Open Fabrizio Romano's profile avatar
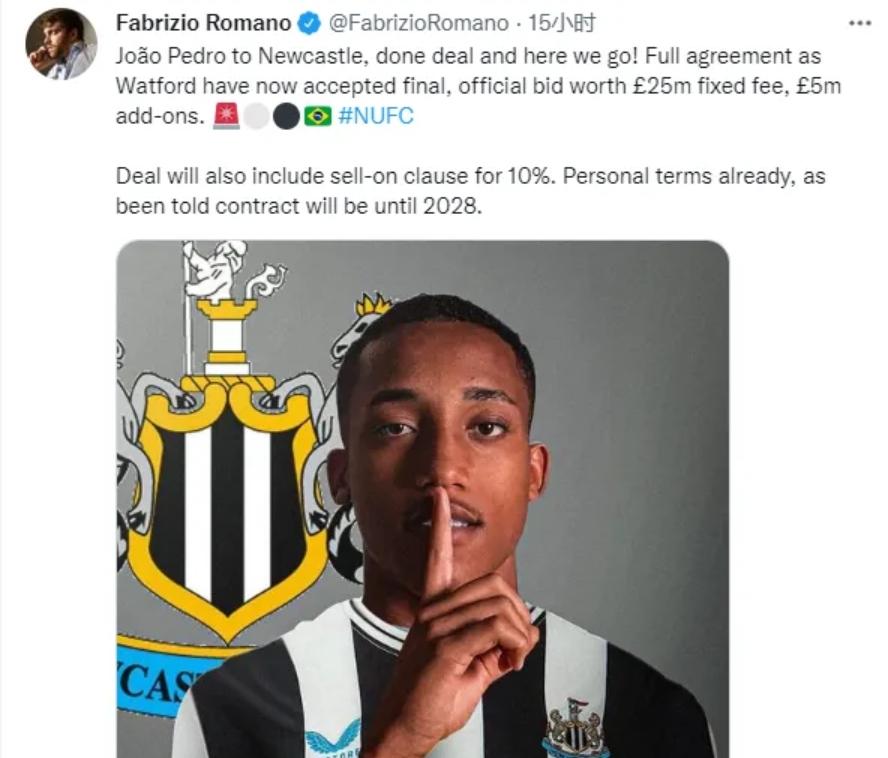This screenshot has width=888, height=758. point(61,44)
